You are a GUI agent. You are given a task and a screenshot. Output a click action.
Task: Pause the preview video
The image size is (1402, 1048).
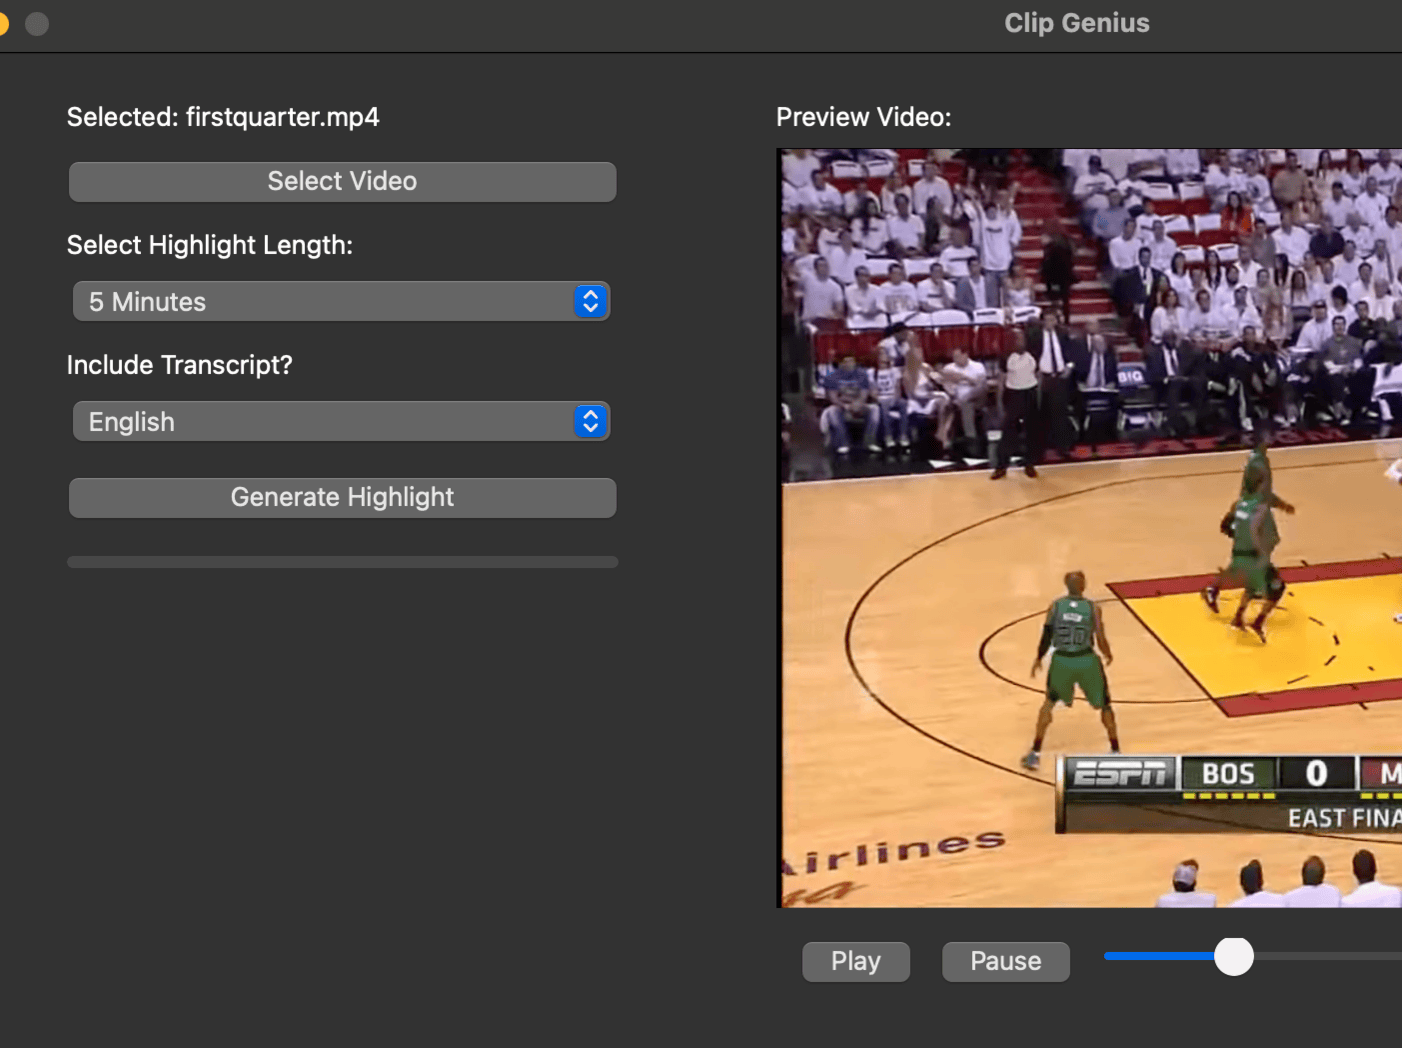pyautogui.click(x=1006, y=962)
